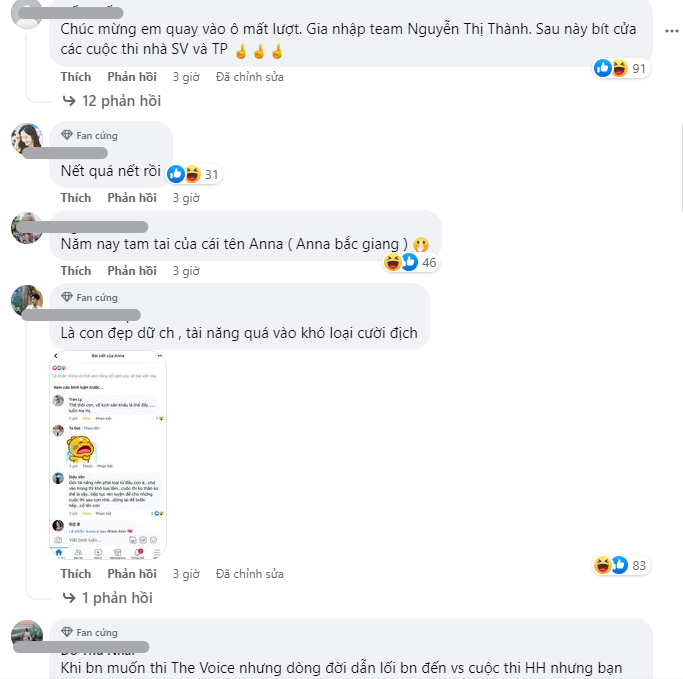Like the 'Chúc mừng em' comment with Thích
This screenshot has height=679, width=683.
coord(76,77)
